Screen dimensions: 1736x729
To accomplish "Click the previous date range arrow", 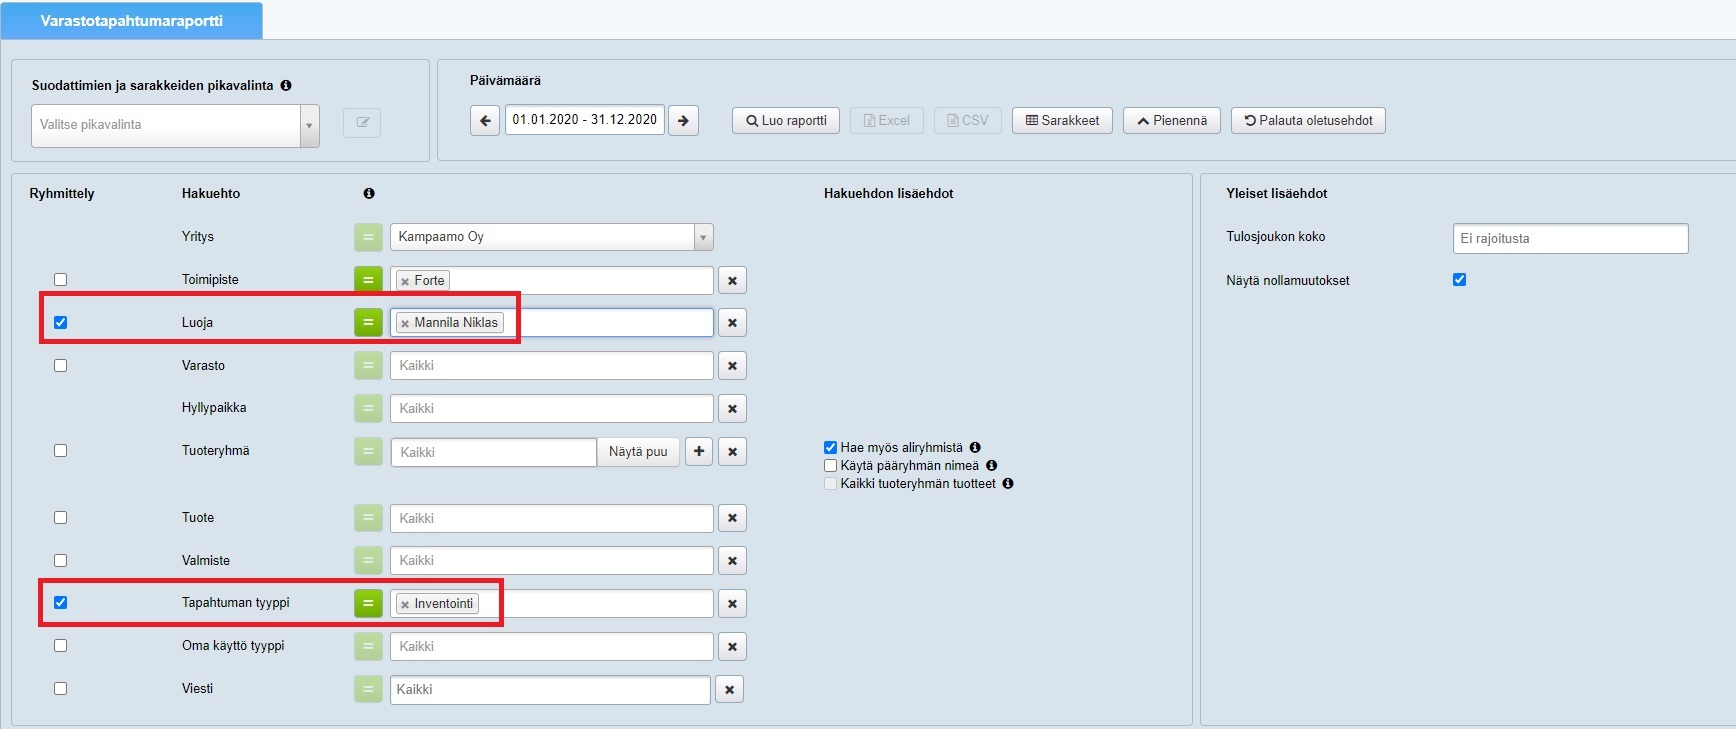I will [x=485, y=121].
